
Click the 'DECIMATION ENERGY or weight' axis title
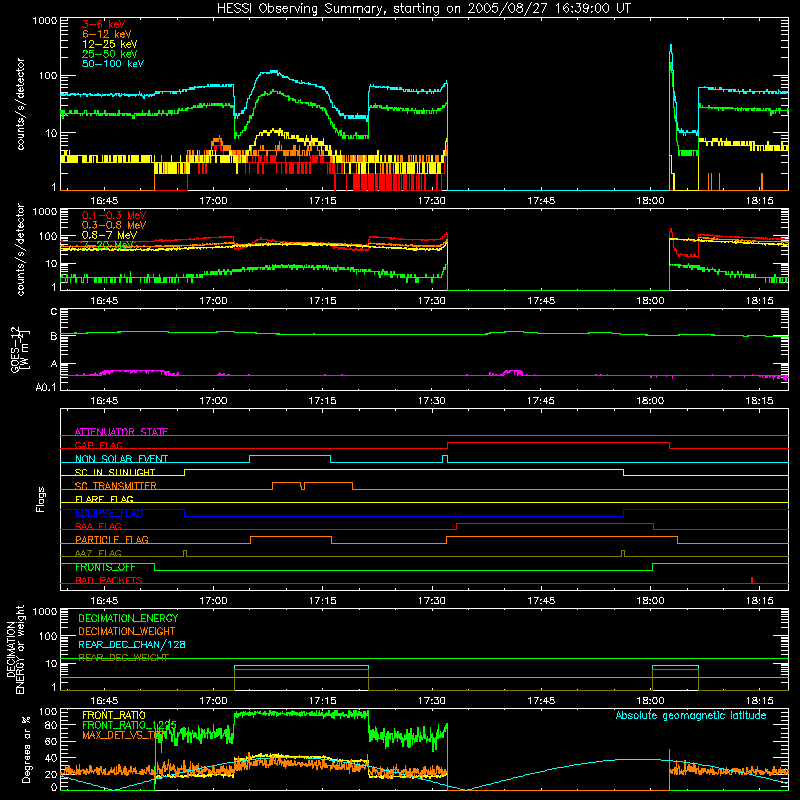(15, 649)
